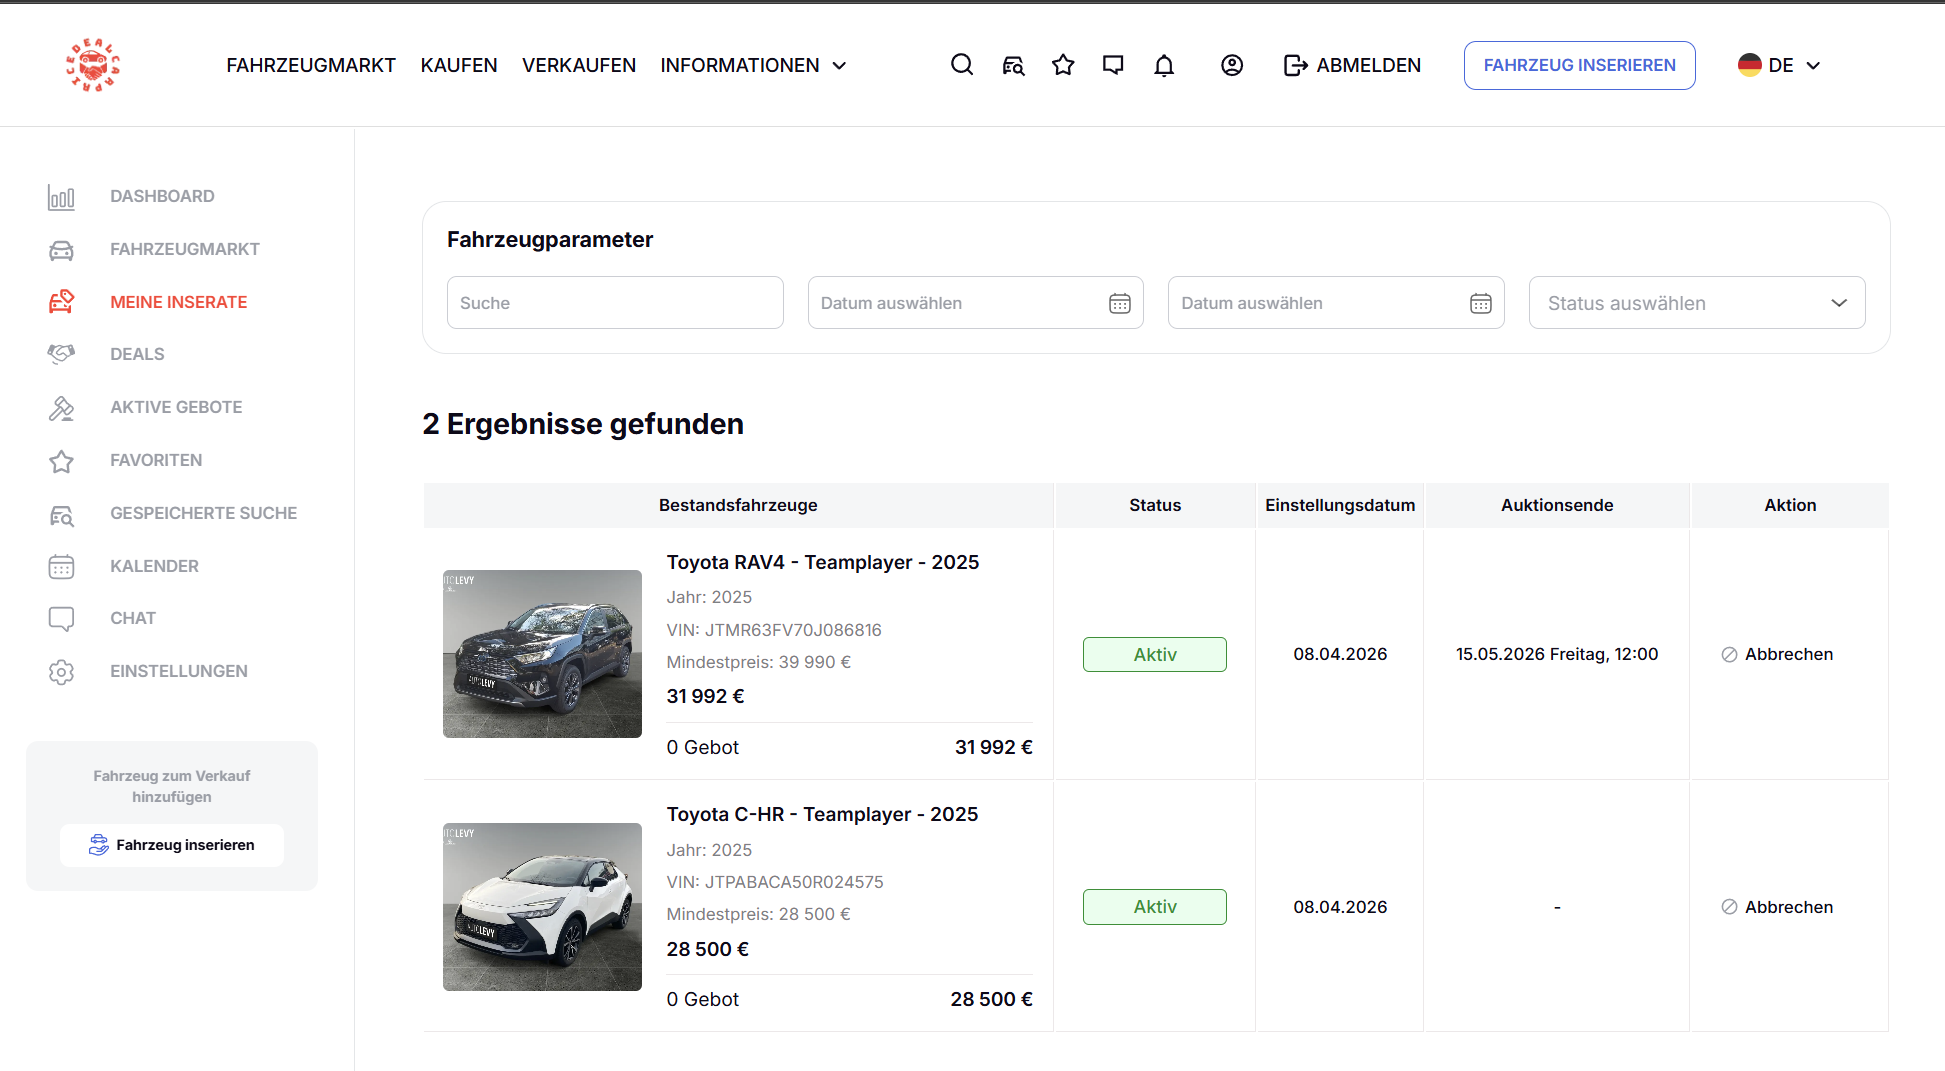The image size is (1945, 1071).
Task: Open the DE language selector
Action: 1779,65
